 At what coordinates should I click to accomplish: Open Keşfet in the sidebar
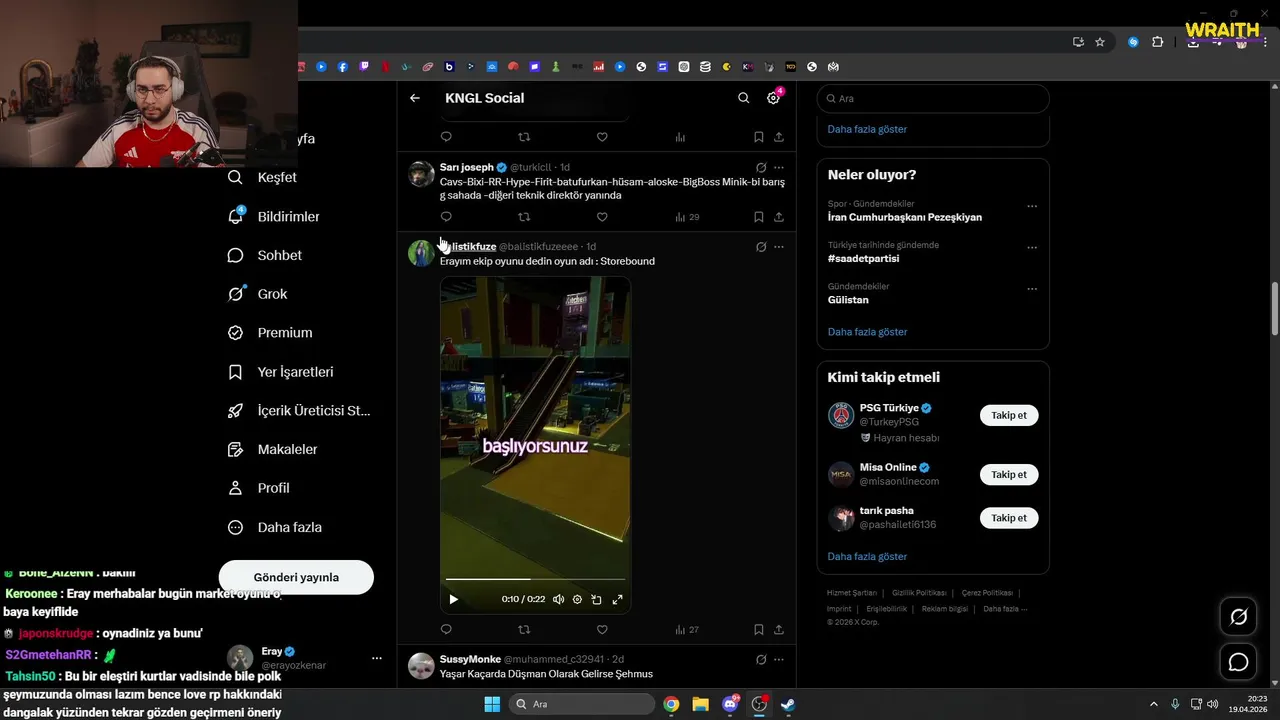point(263,177)
